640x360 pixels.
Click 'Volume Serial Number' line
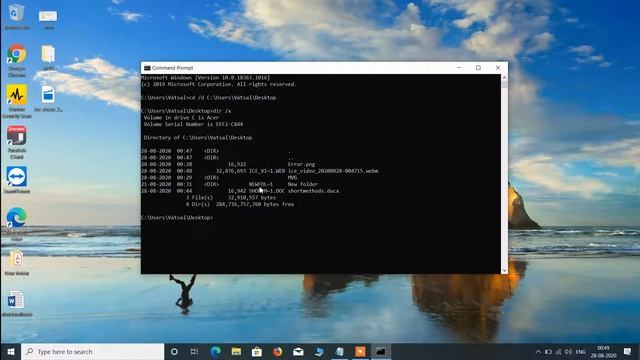(x=193, y=124)
